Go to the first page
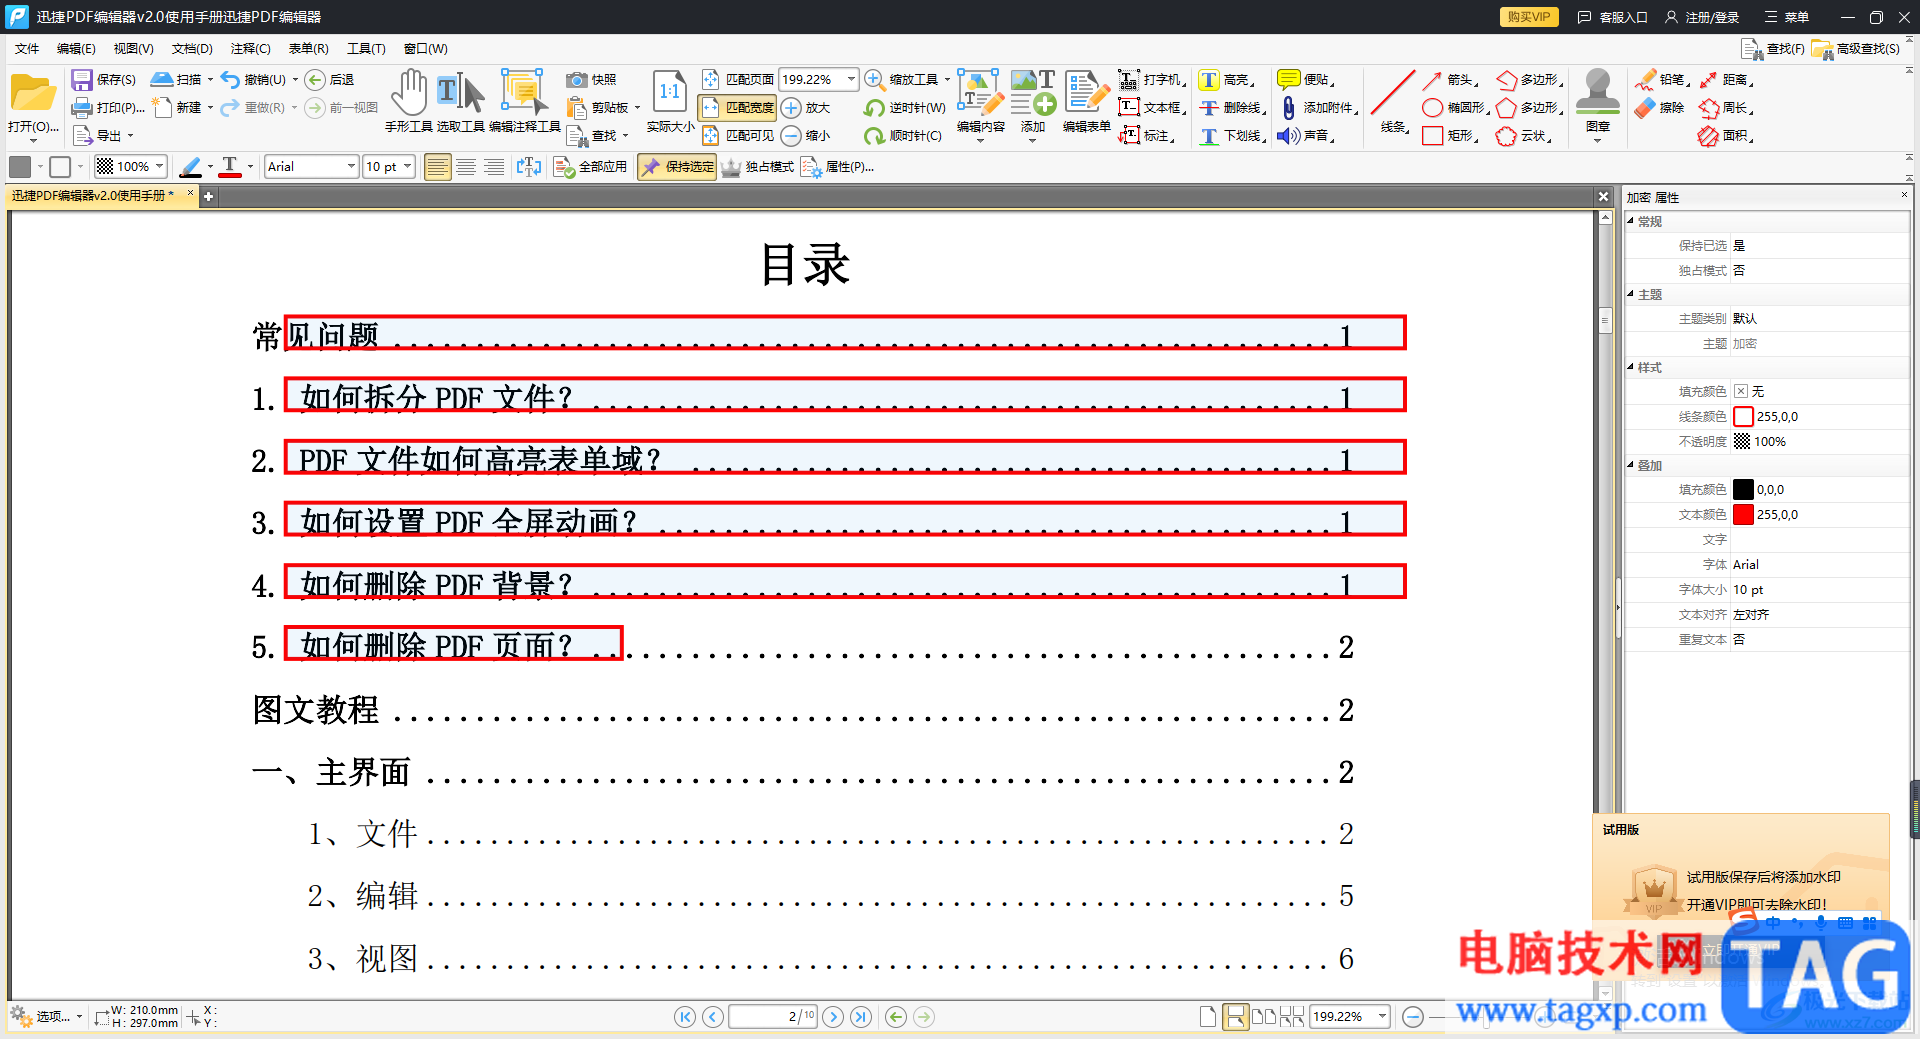The width and height of the screenshot is (1920, 1039). click(685, 1017)
